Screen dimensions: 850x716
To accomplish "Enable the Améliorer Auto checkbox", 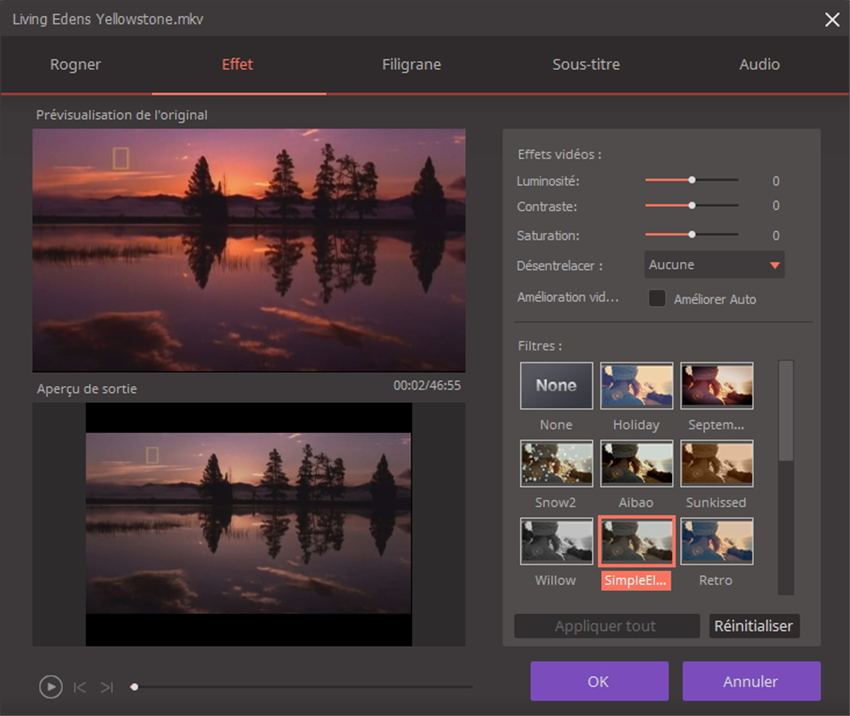I will [657, 298].
